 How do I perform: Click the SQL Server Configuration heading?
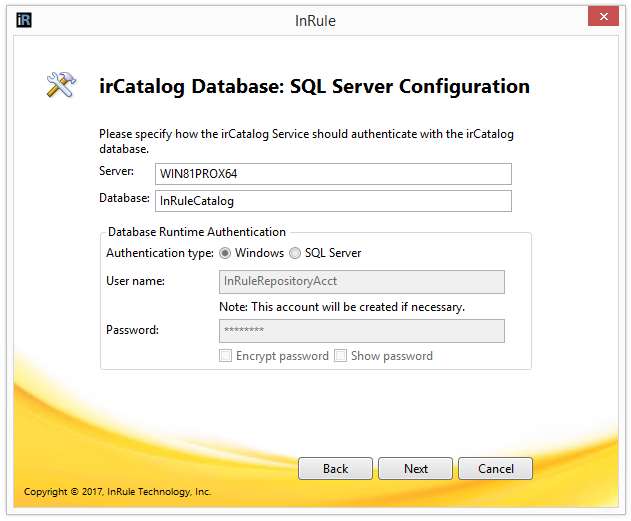[314, 86]
